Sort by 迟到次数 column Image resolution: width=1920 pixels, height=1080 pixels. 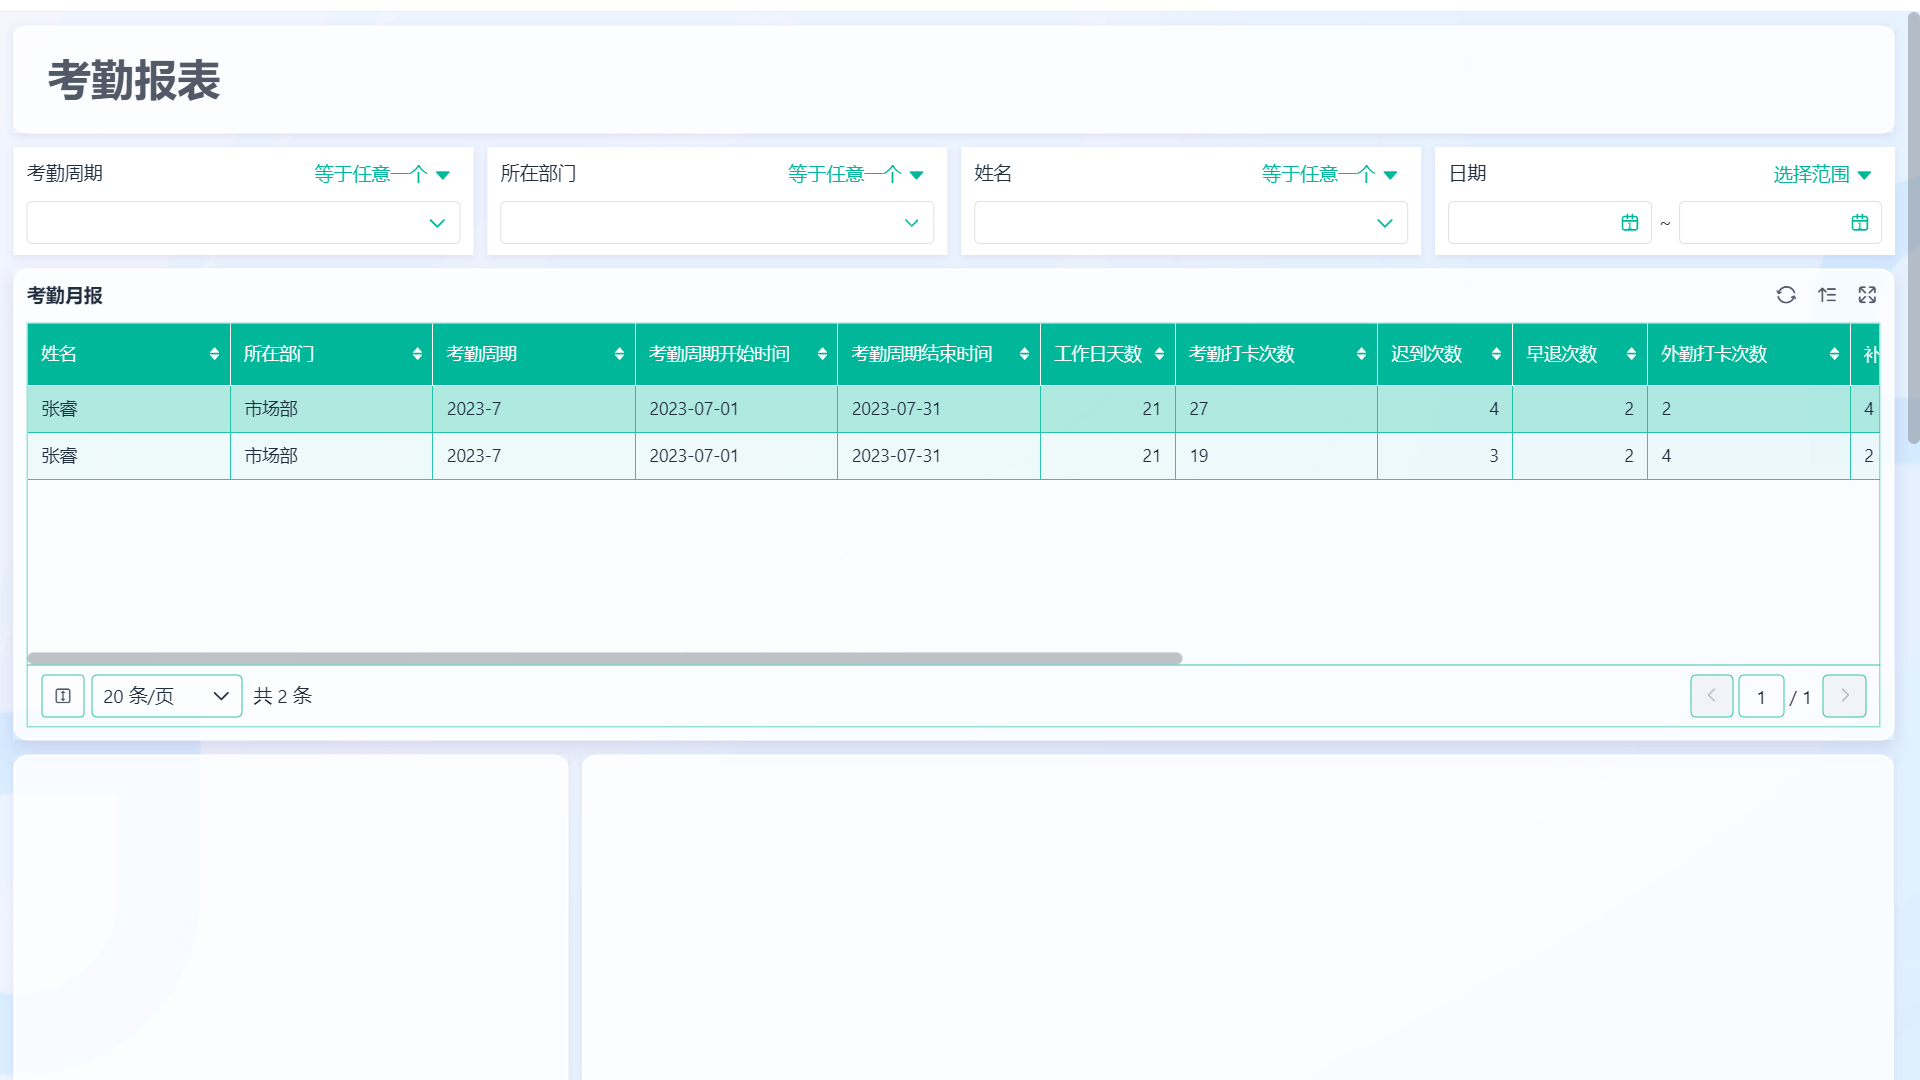(x=1496, y=354)
